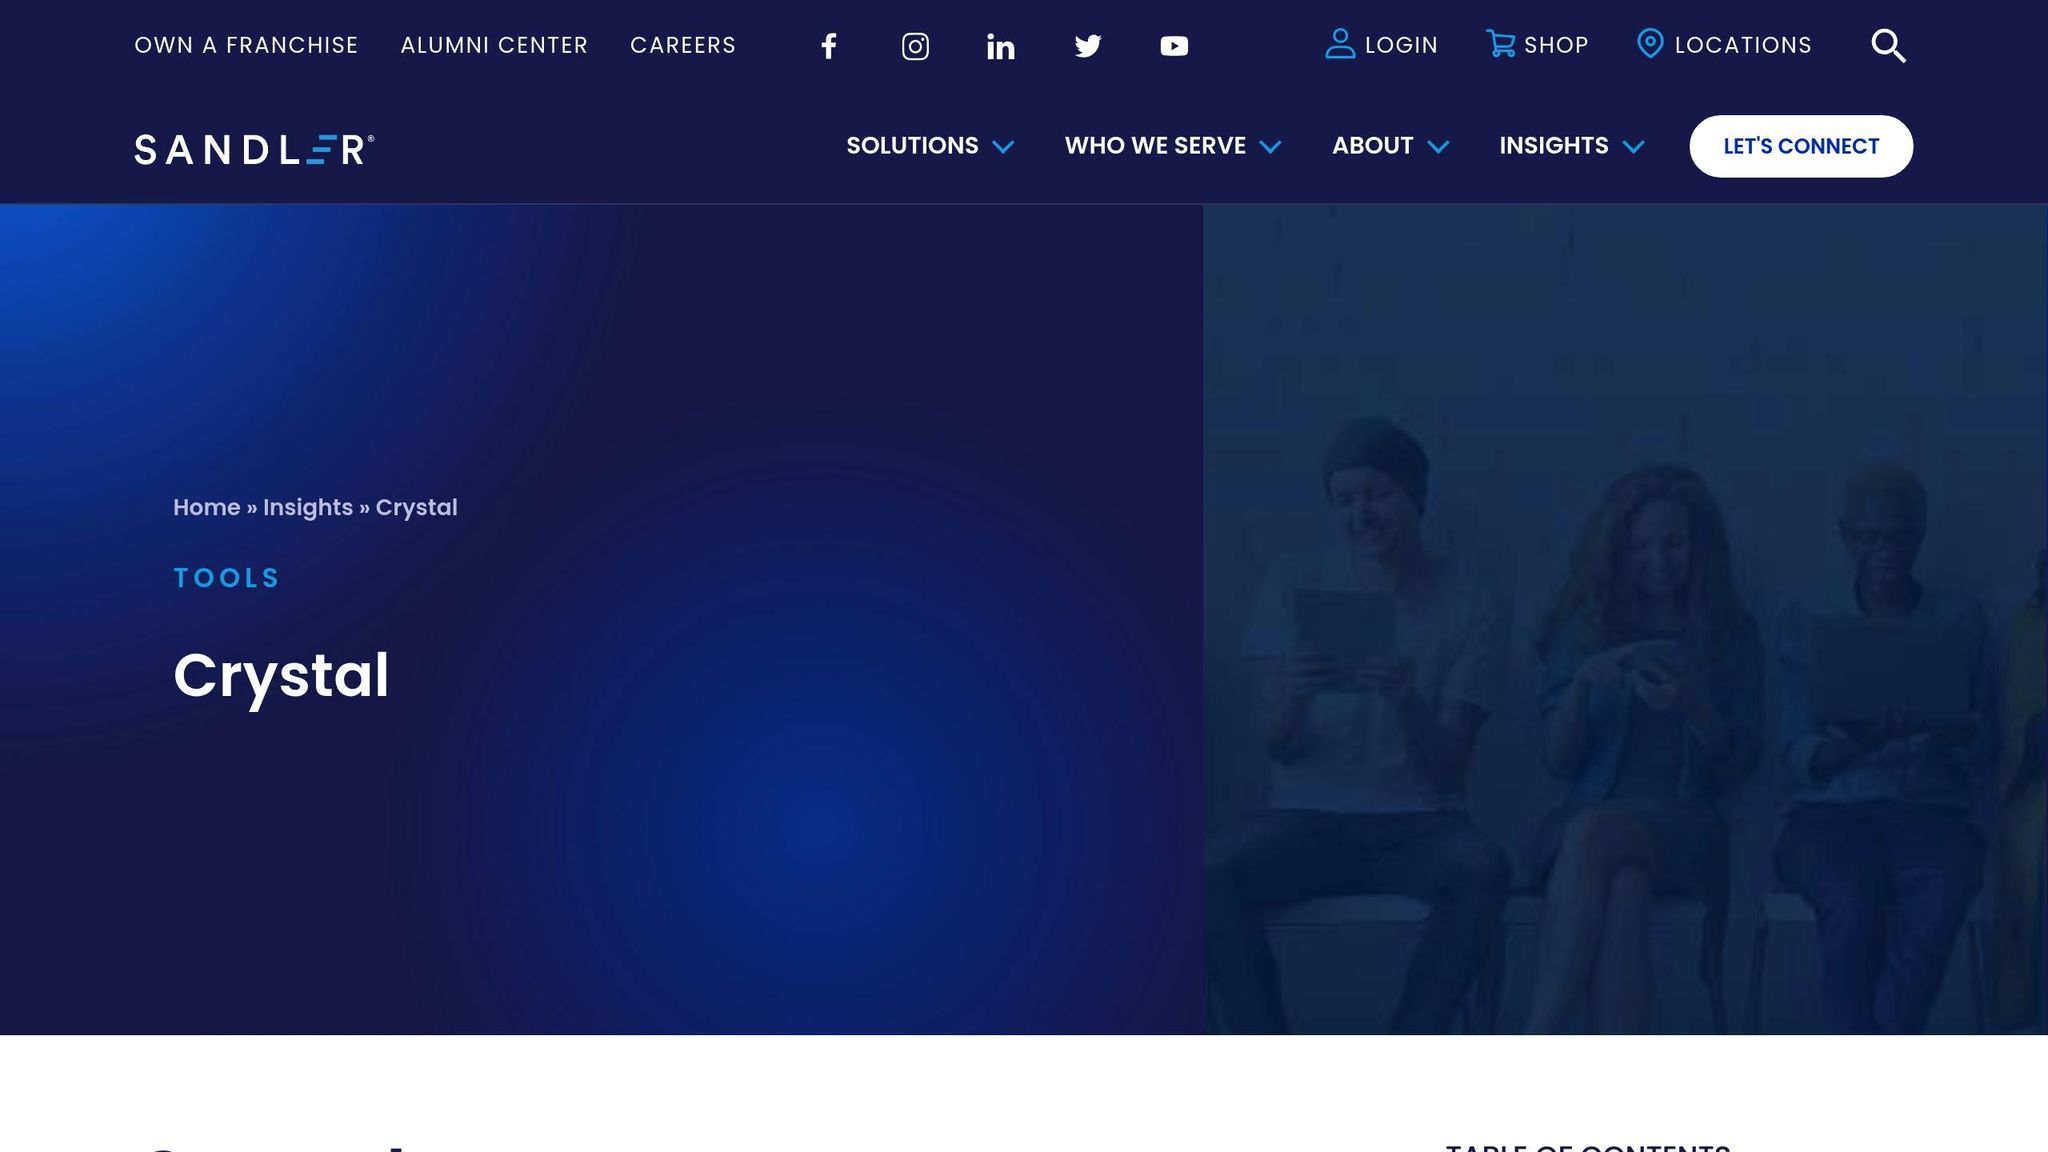Open the Twitter bird icon
Viewport: 2048px width, 1152px height.
click(x=1087, y=46)
